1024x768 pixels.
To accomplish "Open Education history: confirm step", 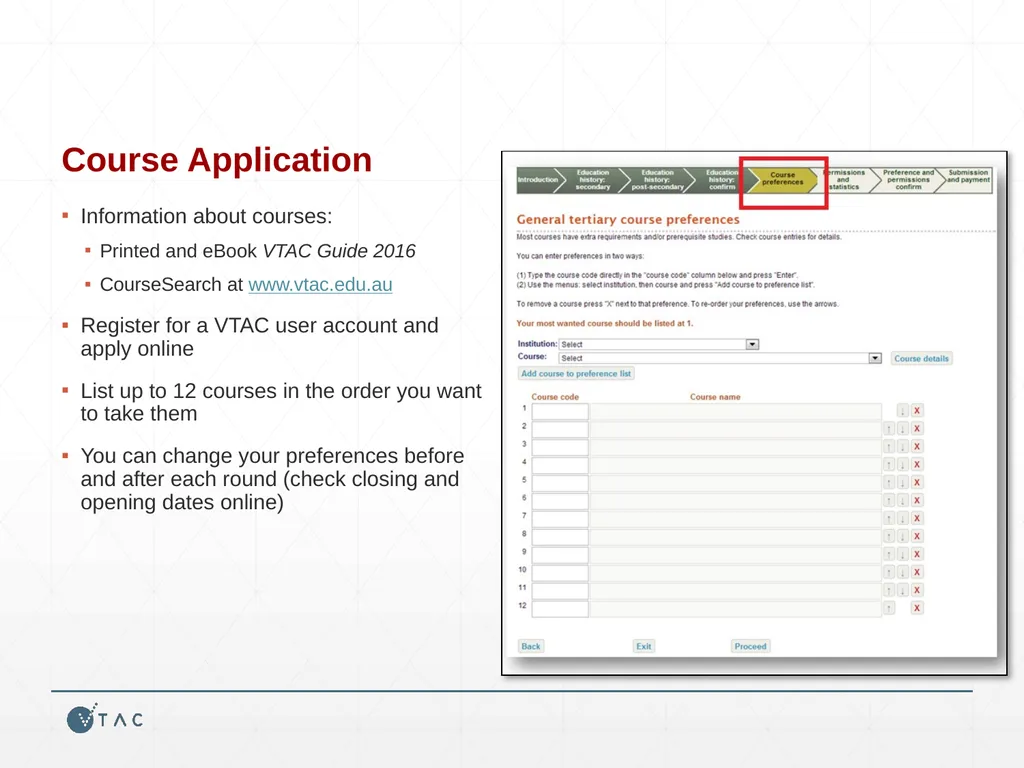I will [722, 180].
